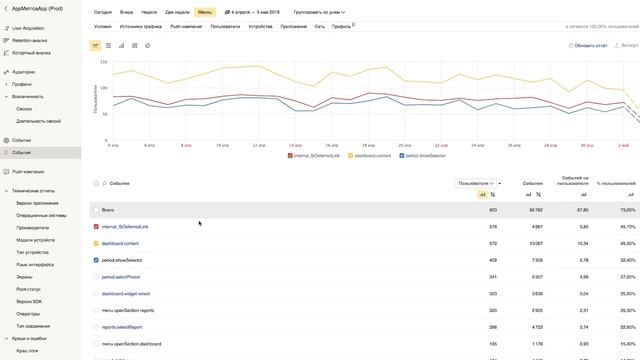Uncheck dashboard.content row checkbox
This screenshot has height=360, width=640.
(96, 243)
